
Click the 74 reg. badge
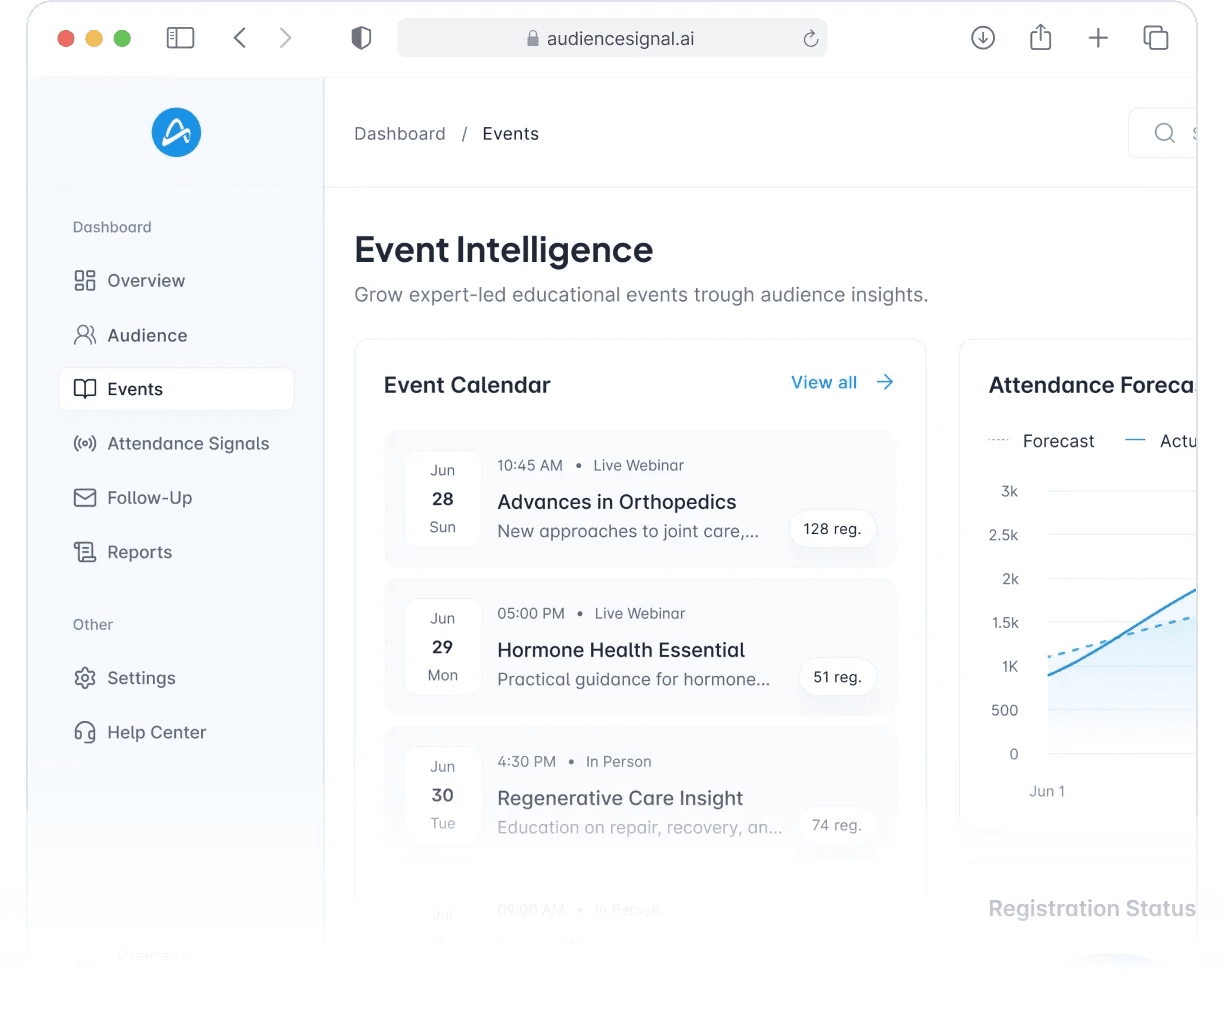point(837,825)
